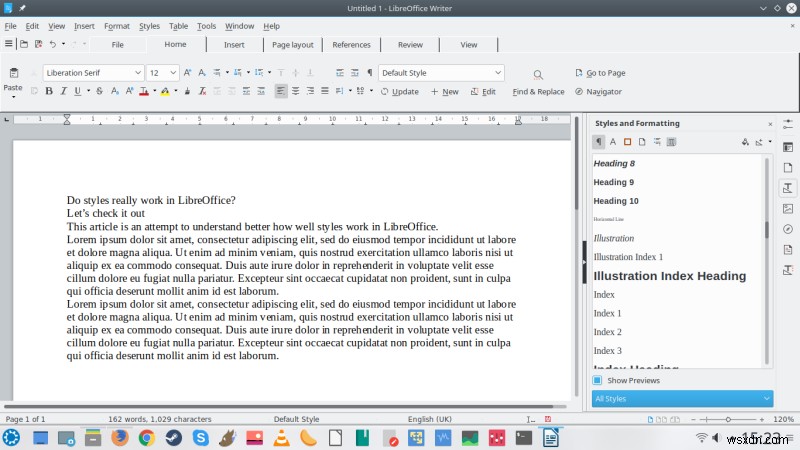Apply strikethrough formatting

(x=99, y=91)
